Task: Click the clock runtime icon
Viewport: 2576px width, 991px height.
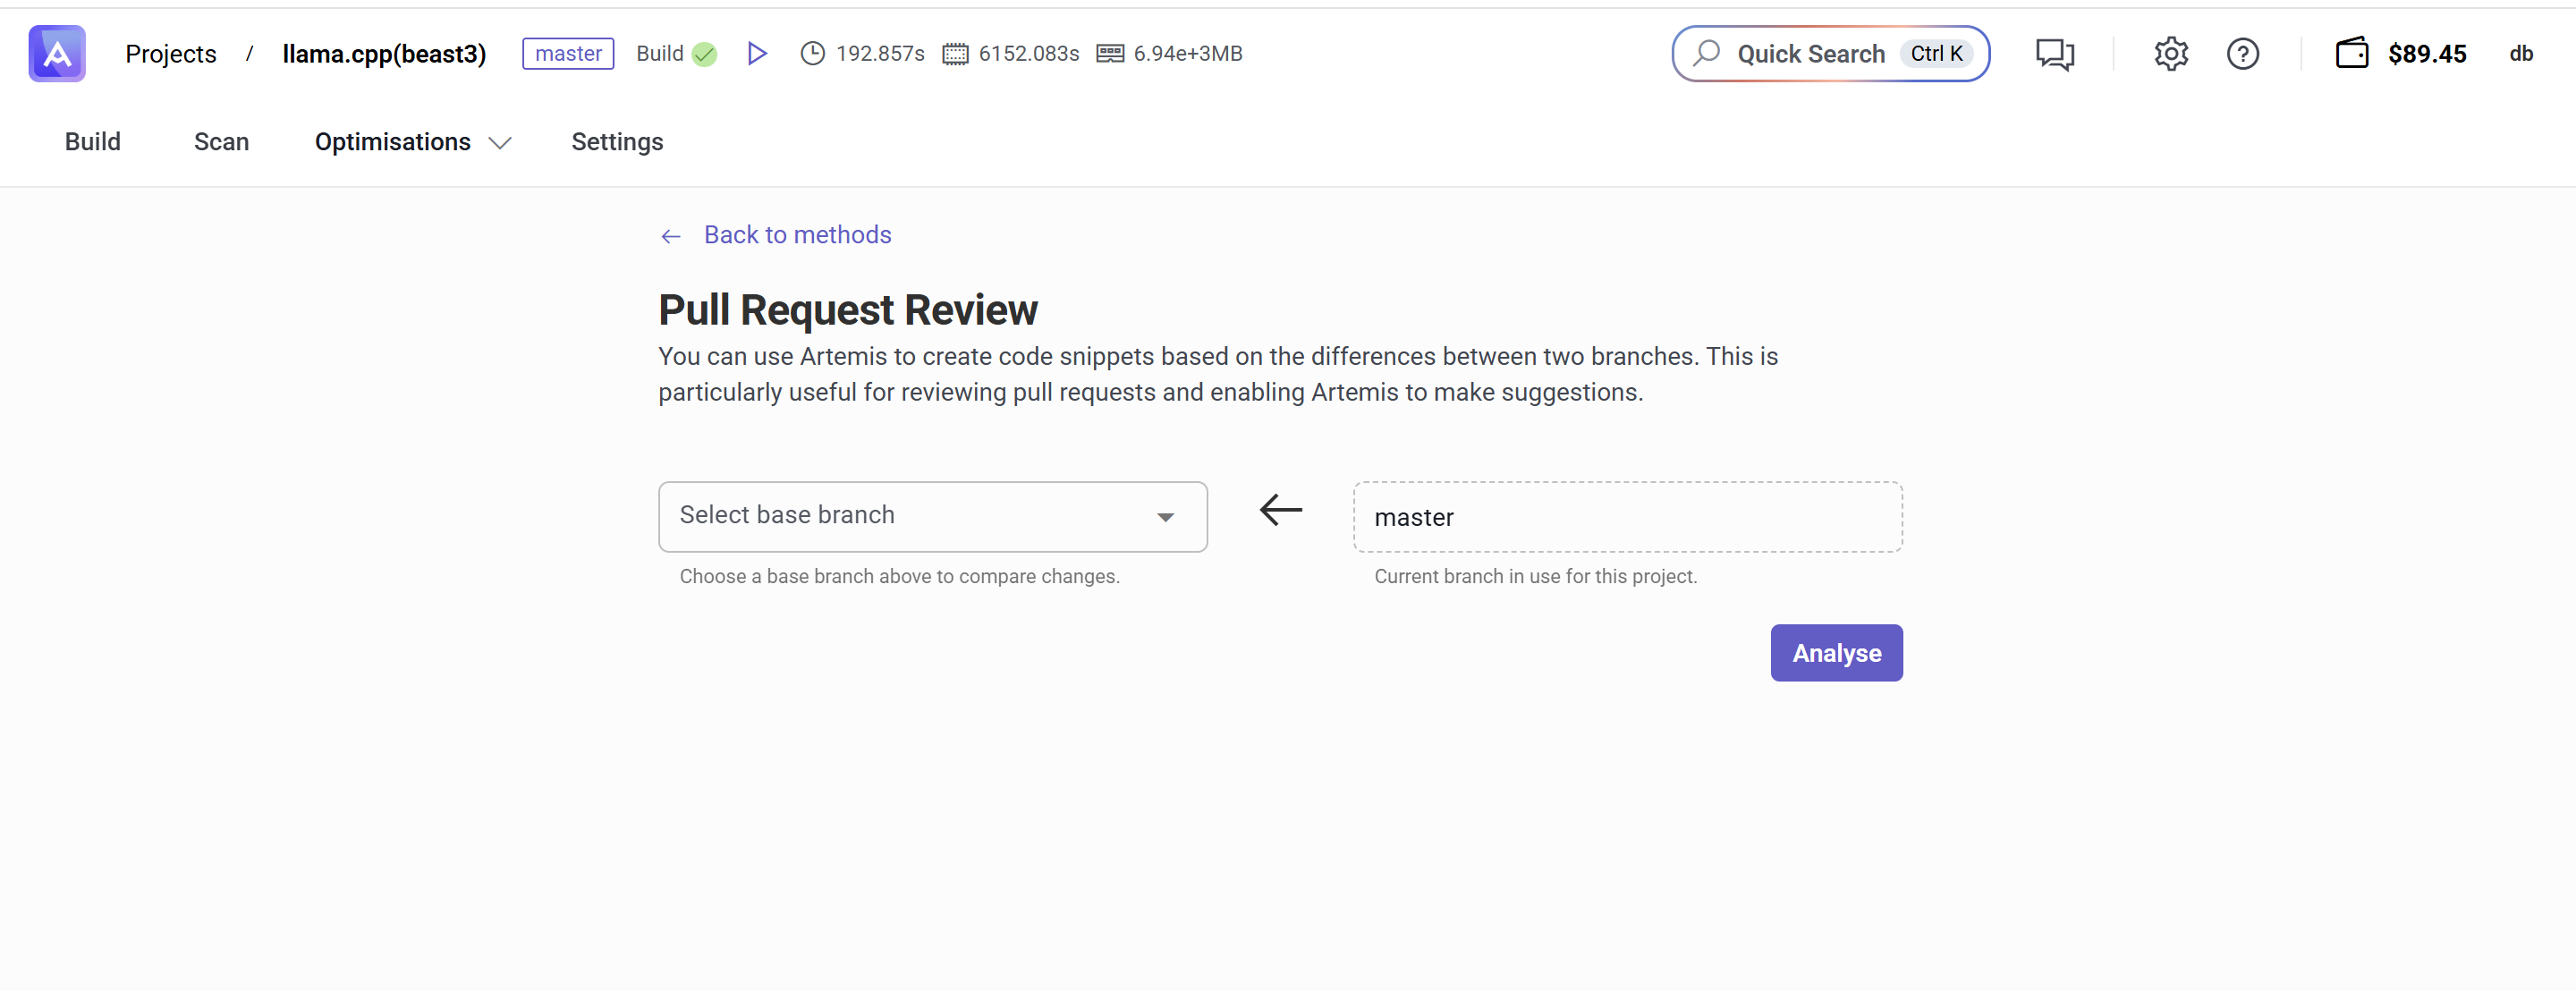Action: 812,54
